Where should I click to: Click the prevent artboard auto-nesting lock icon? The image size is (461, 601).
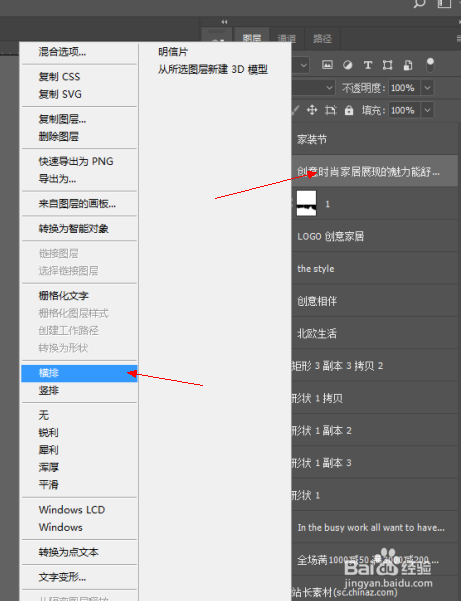[x=330, y=110]
